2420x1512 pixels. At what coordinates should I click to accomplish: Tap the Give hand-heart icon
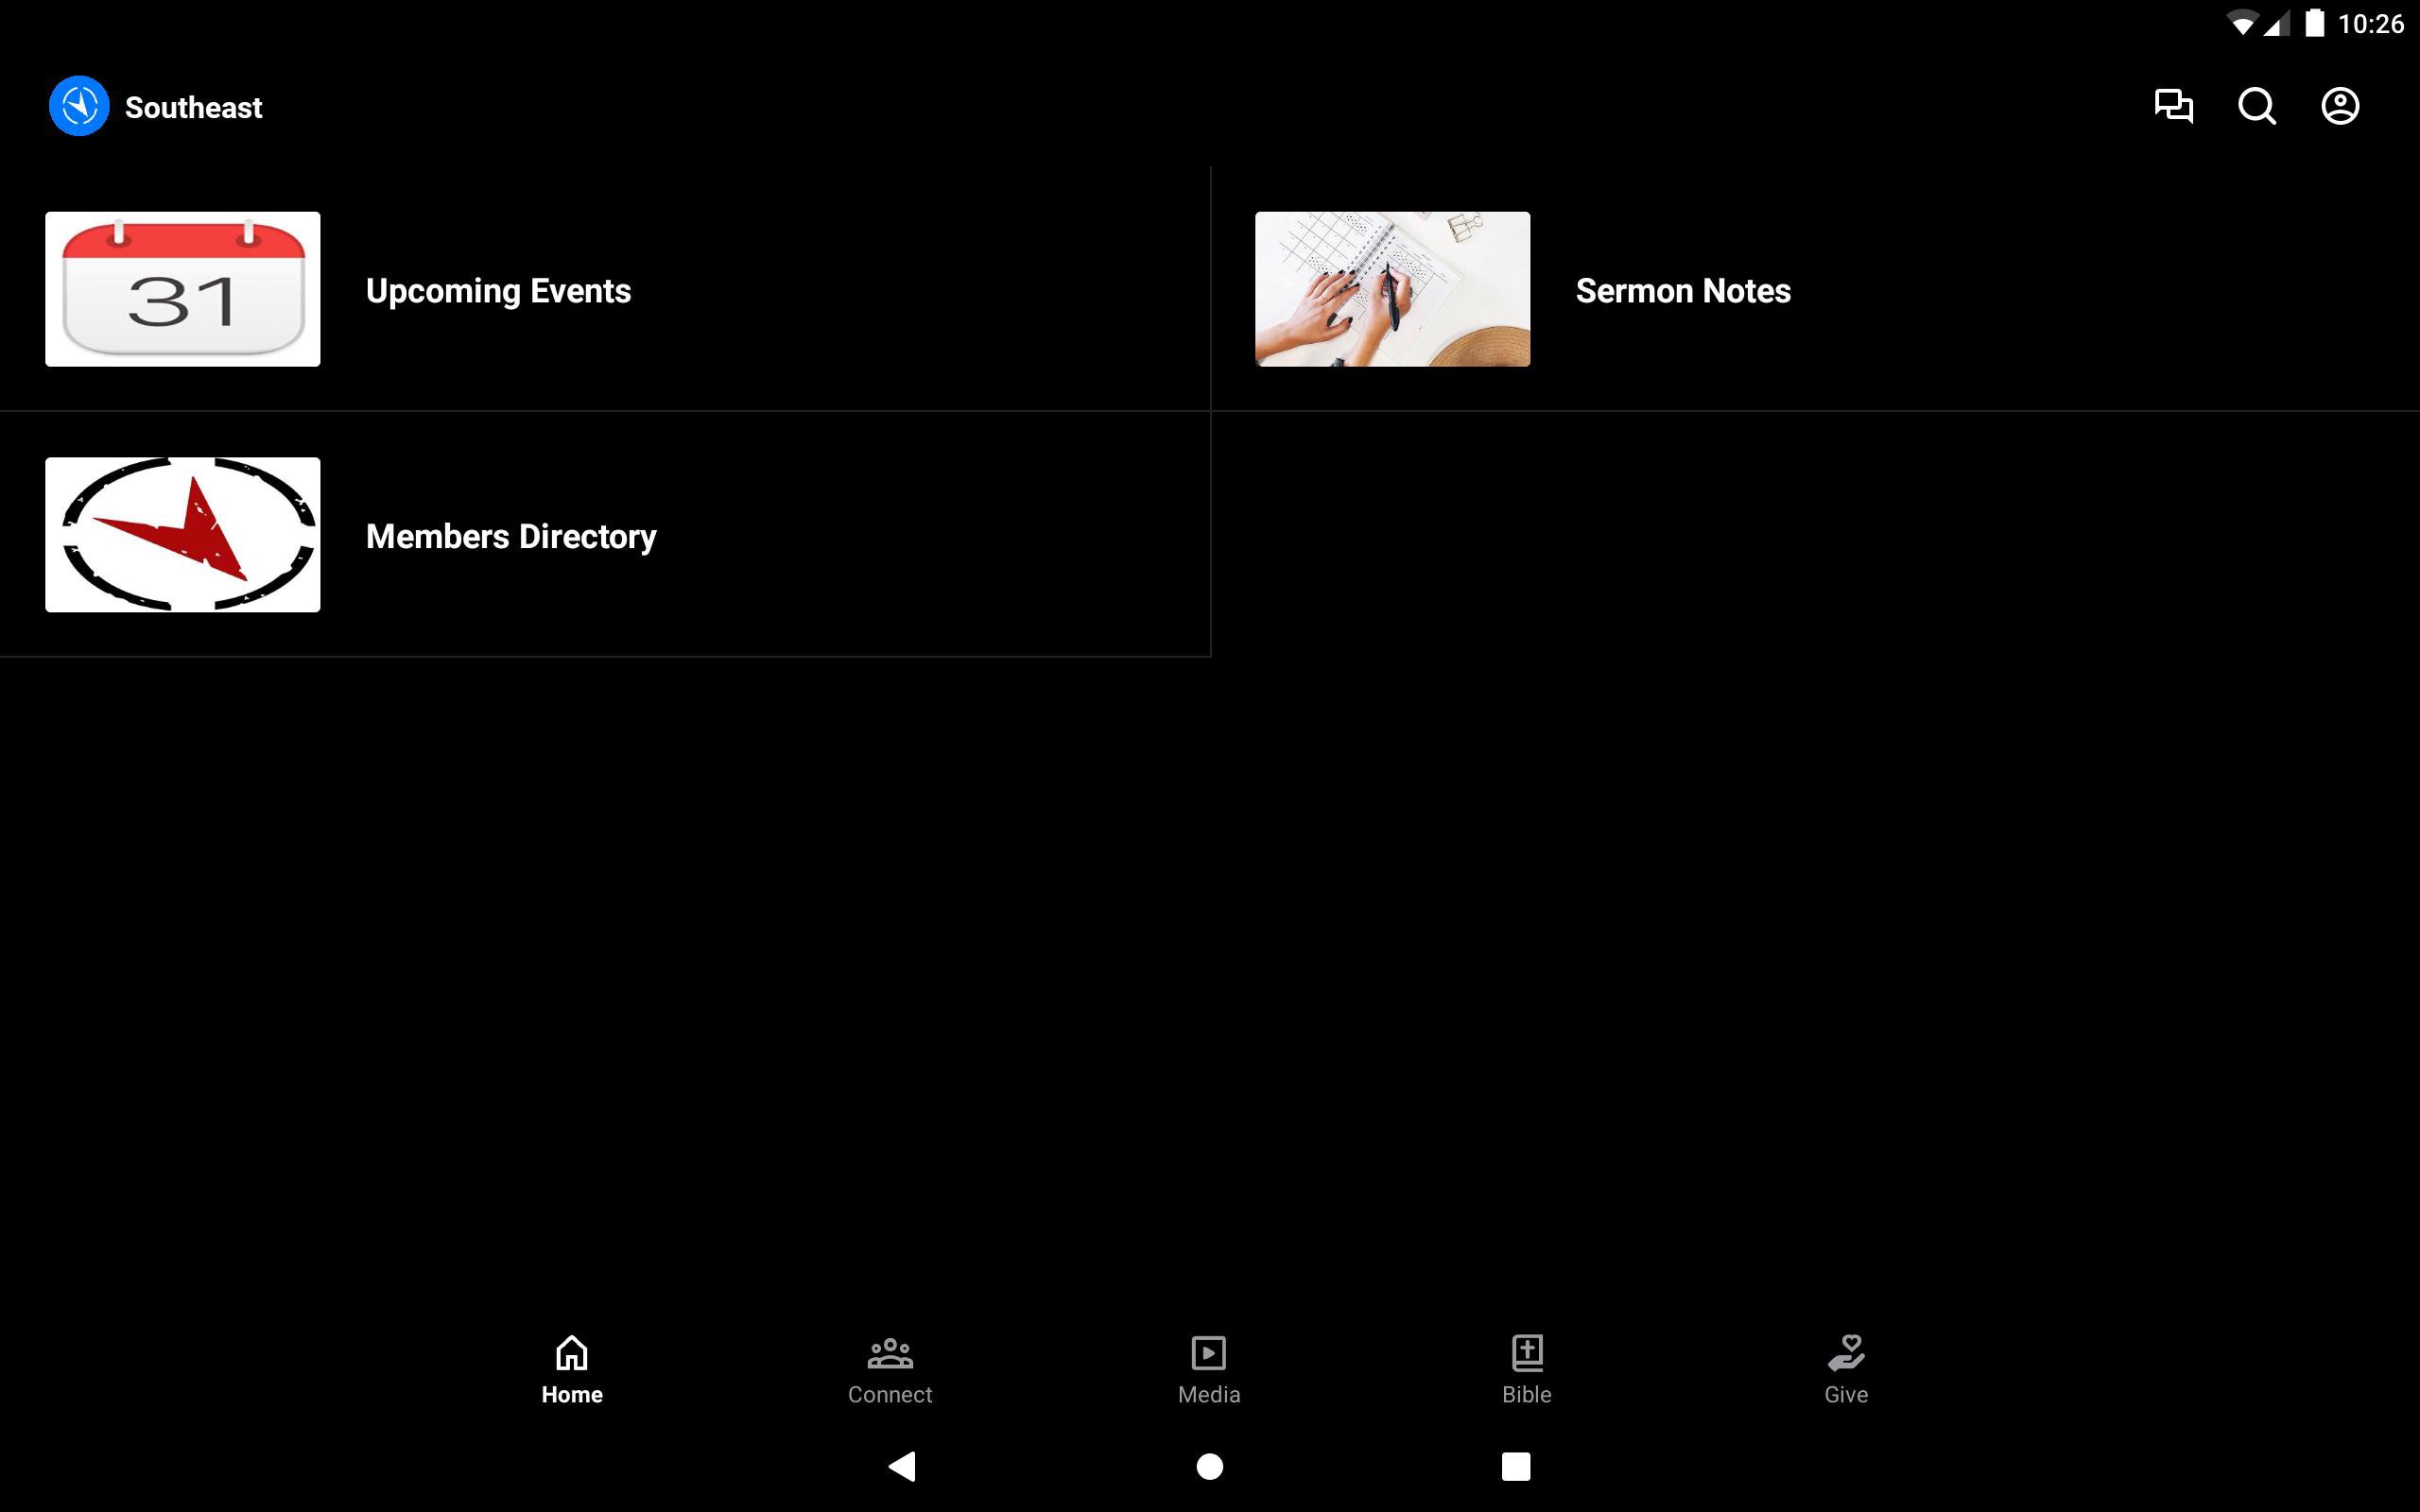point(1846,1352)
